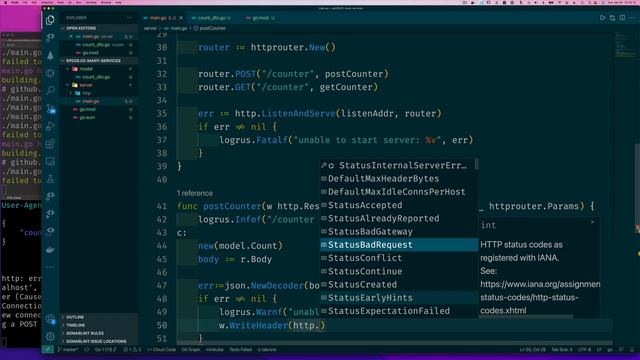
Task: Close main.go in Open Editors list
Action: (x=71, y=36)
